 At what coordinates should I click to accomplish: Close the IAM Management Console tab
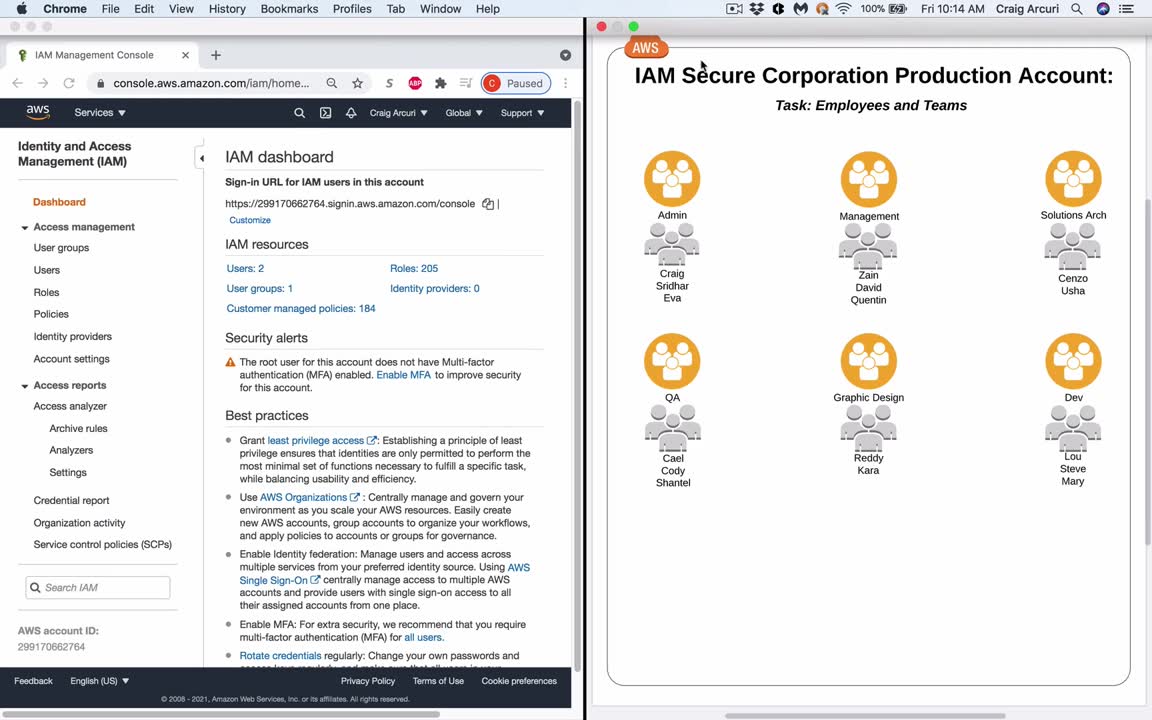tap(185, 55)
